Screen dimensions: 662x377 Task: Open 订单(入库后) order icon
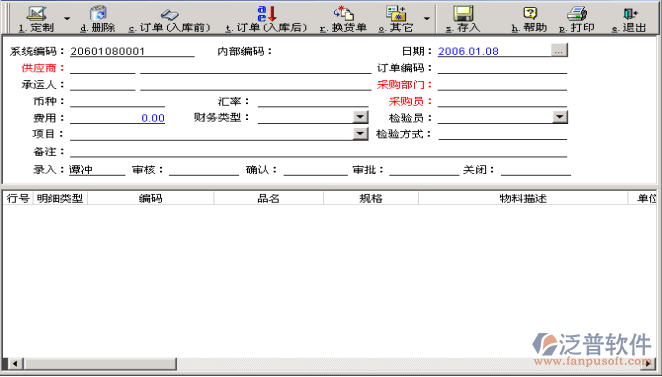click(267, 14)
